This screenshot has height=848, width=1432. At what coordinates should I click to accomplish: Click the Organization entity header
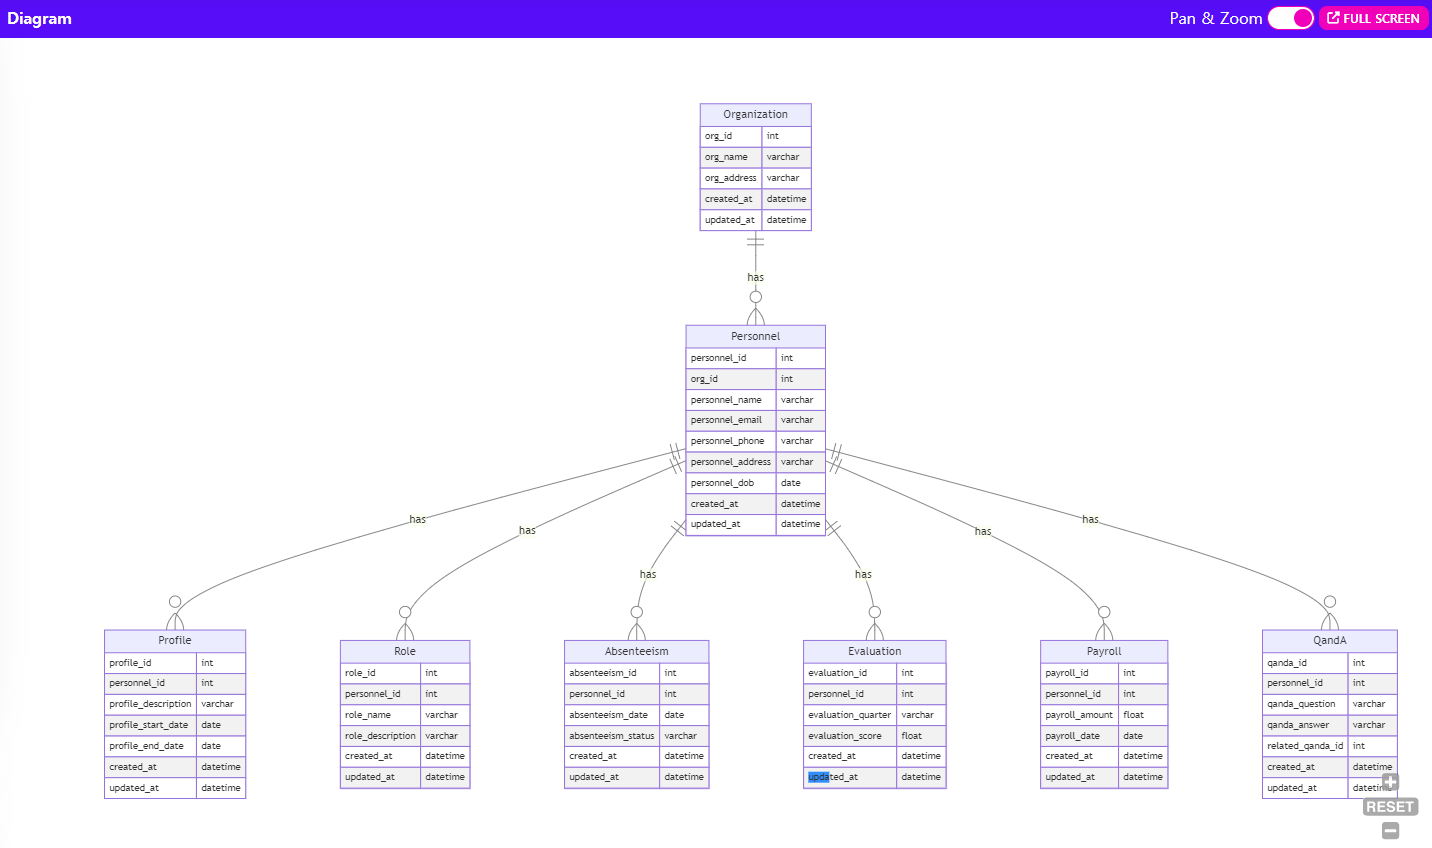[x=755, y=114]
